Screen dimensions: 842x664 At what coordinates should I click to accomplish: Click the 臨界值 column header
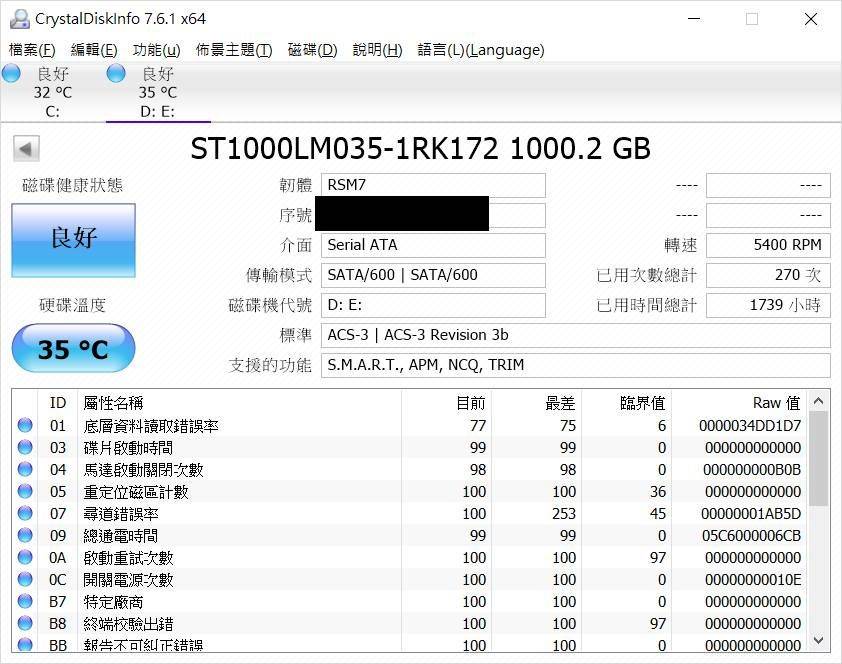(627, 403)
